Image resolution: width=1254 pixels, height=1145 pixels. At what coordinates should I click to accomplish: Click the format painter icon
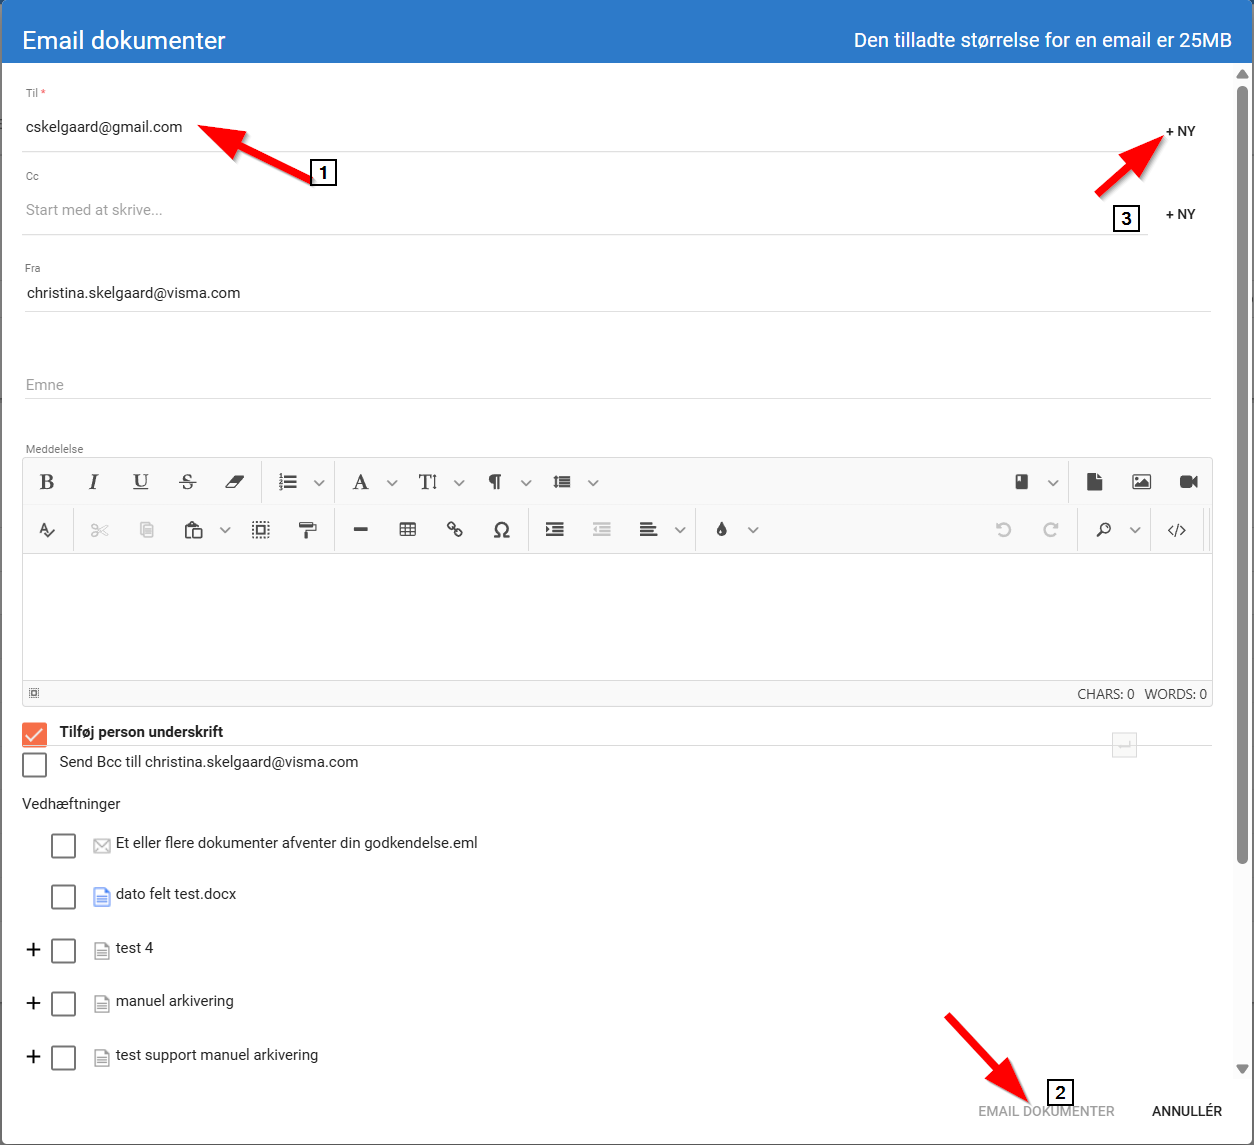308,530
